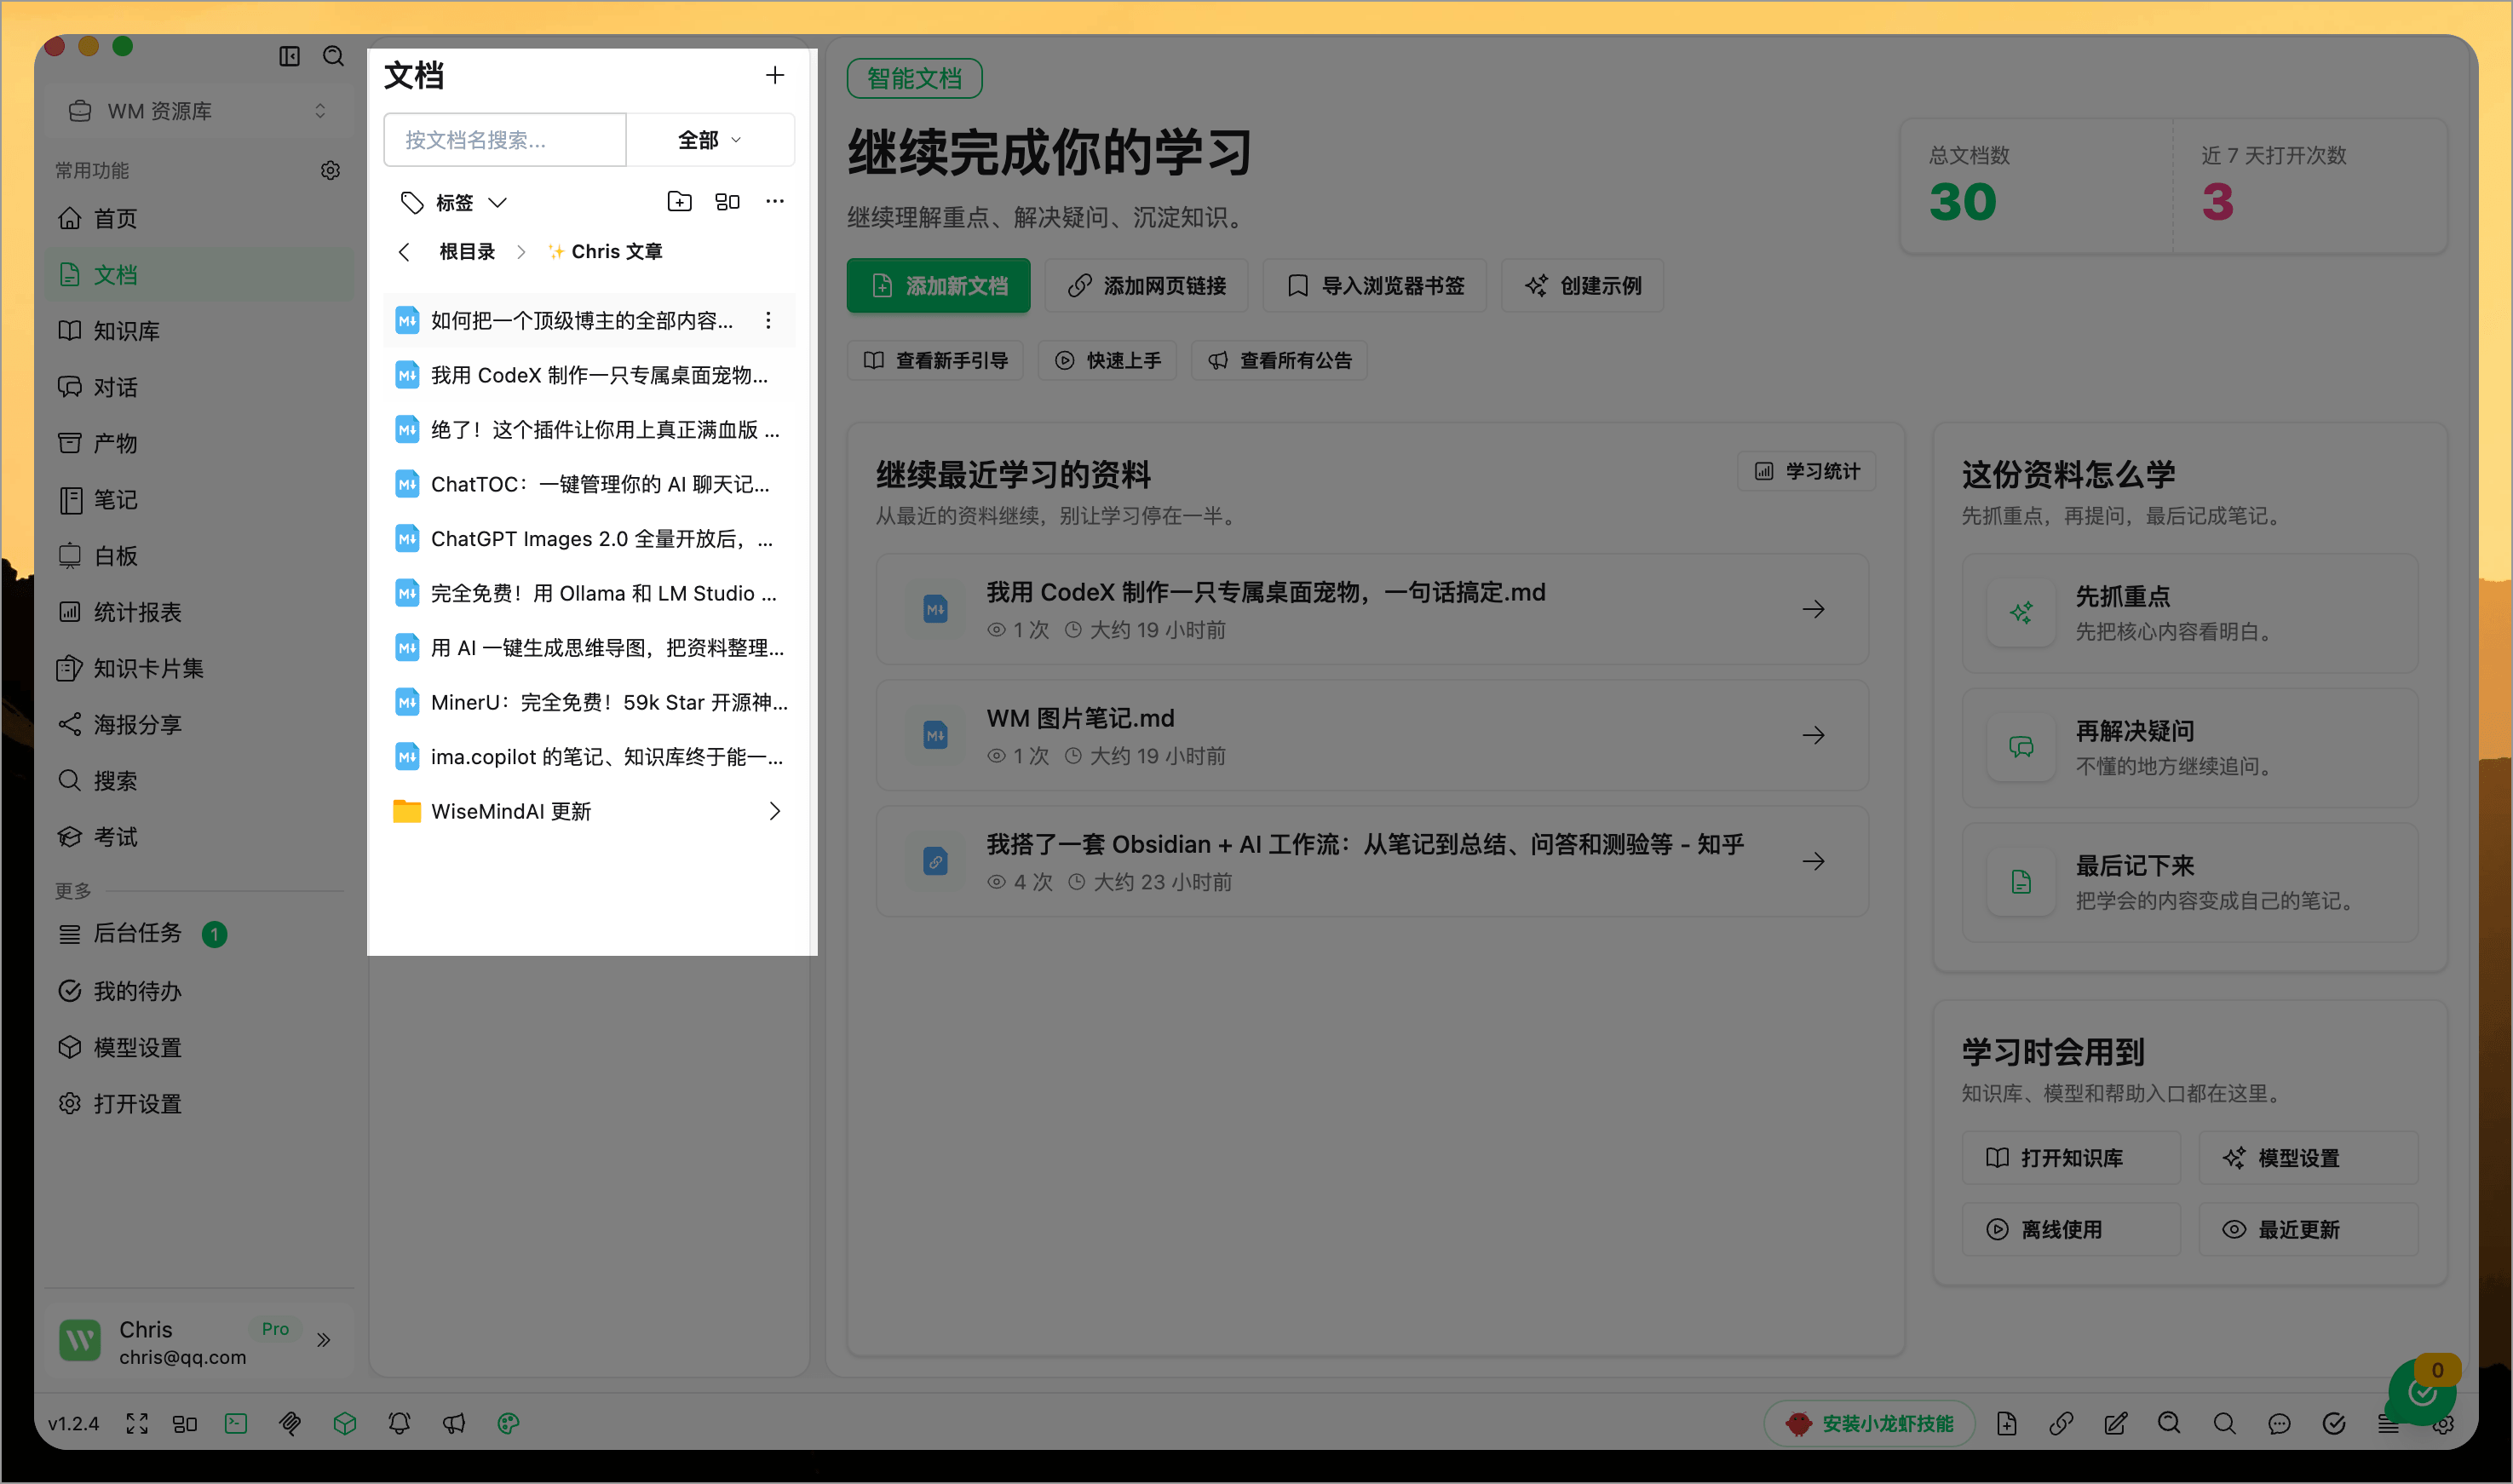Click 安装小龙虾技能 button
2513x1484 pixels.
point(1869,1423)
